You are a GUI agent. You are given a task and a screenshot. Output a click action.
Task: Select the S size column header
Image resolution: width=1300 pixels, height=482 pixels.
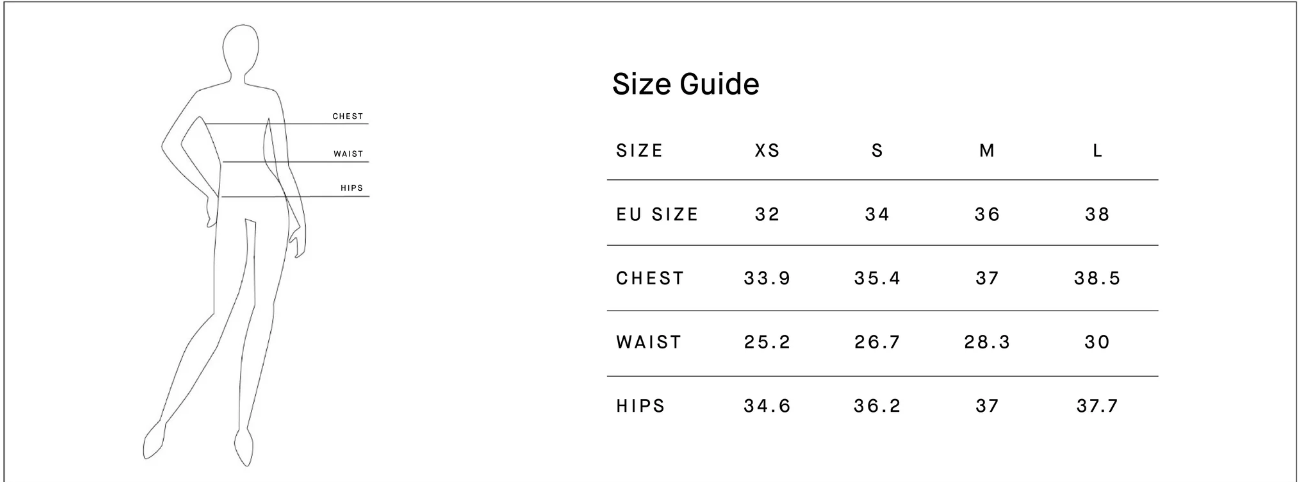[x=877, y=151]
